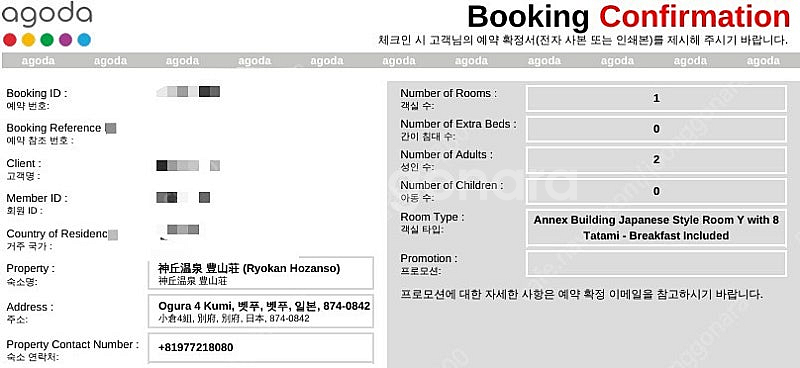This screenshot has height=368, width=800.
Task: Click the empty Promotion field
Action: point(656,264)
